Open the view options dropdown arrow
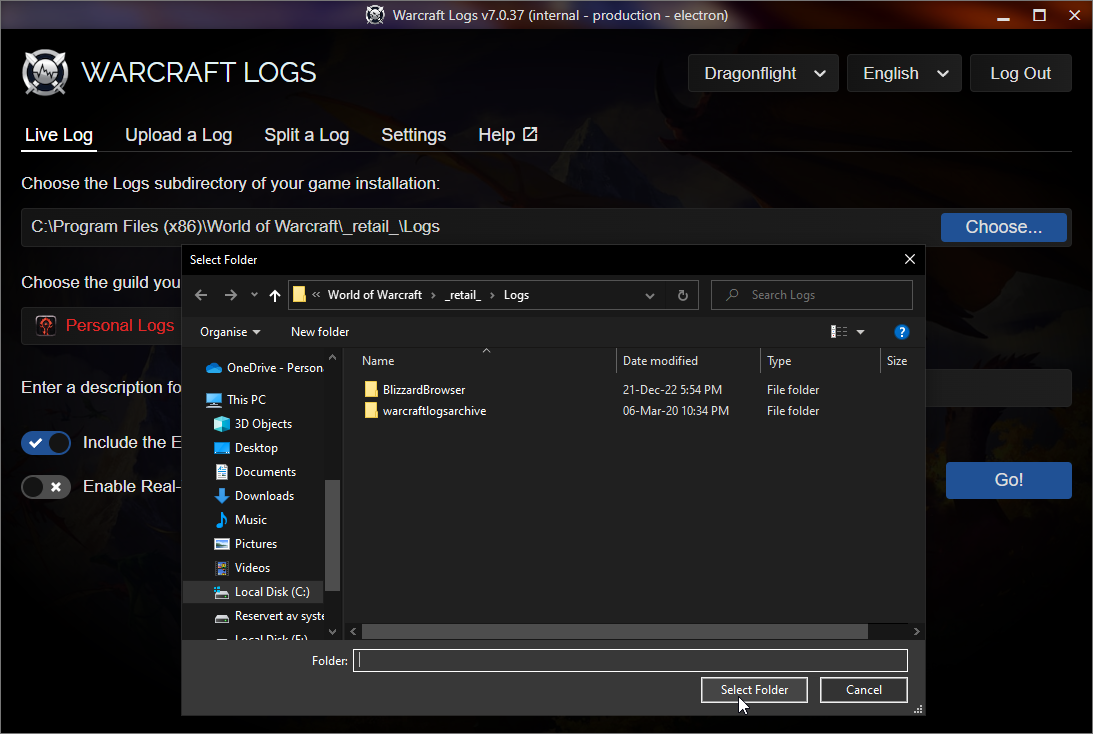 (860, 332)
